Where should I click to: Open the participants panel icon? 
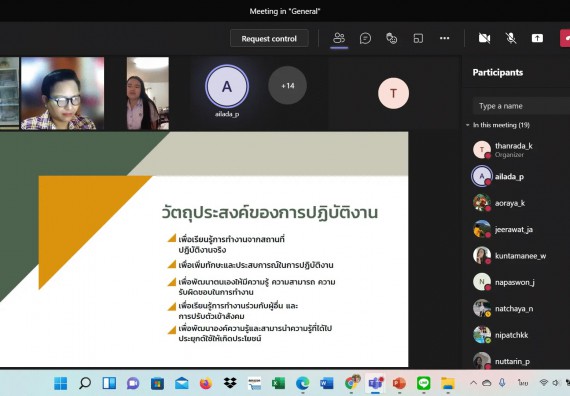click(339, 38)
